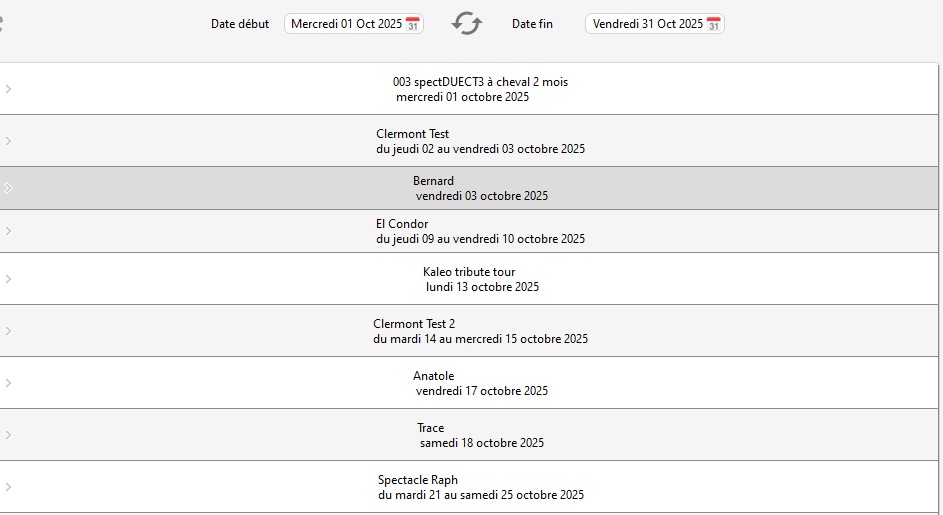Expand the Trace row chevron
The image size is (943, 515).
[x=8, y=435]
